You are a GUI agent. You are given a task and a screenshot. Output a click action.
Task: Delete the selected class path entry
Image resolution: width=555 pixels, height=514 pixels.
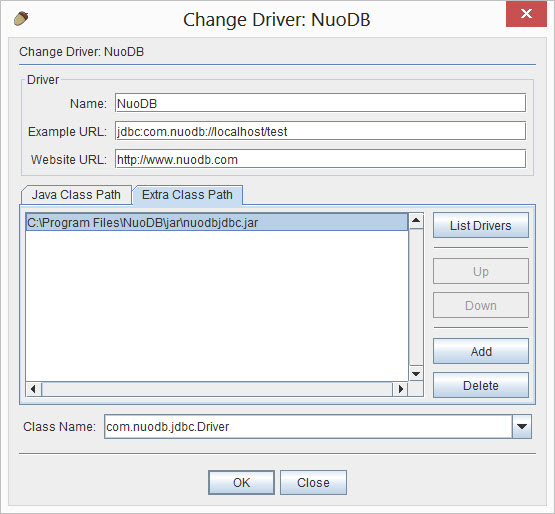(x=481, y=385)
